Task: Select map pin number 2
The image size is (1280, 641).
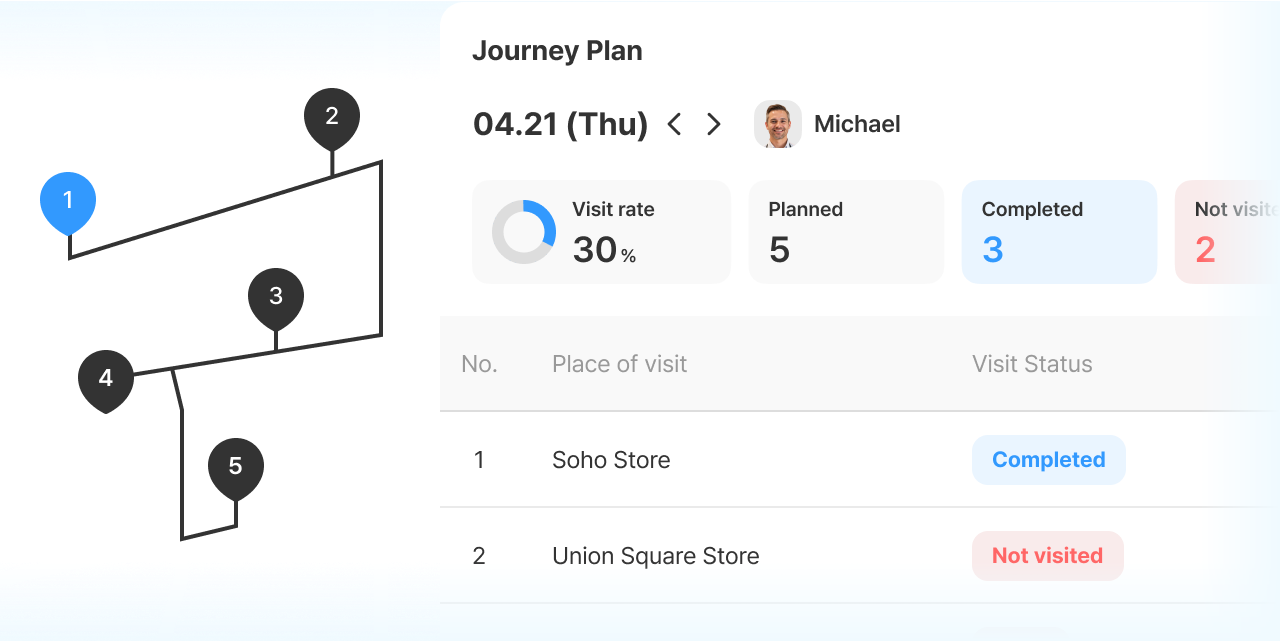Action: 332,118
